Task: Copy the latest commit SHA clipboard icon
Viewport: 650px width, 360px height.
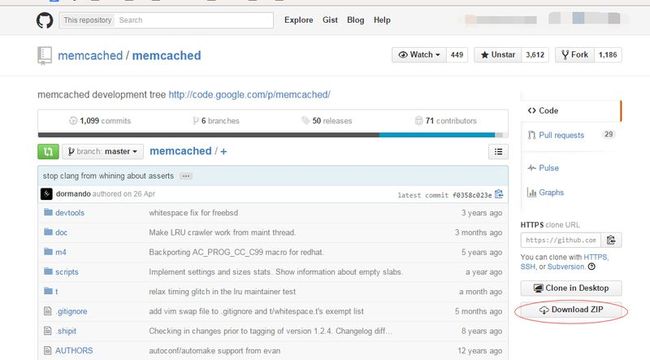Action: [499, 194]
